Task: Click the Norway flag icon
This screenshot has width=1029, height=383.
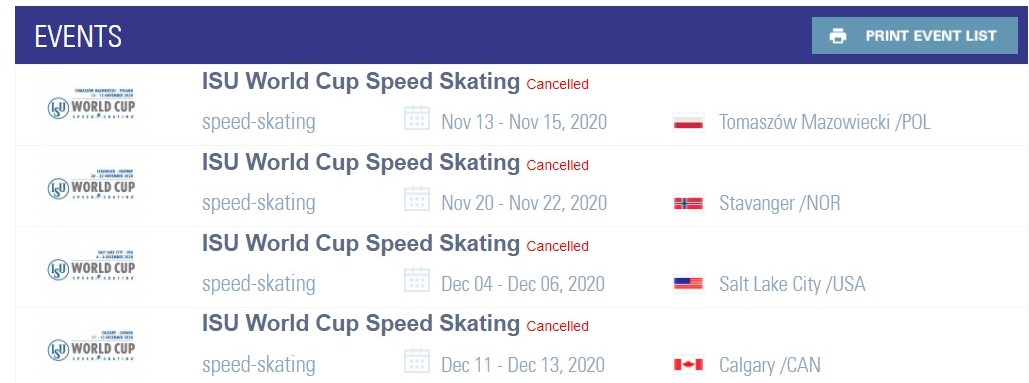Action: pyautogui.click(x=688, y=203)
